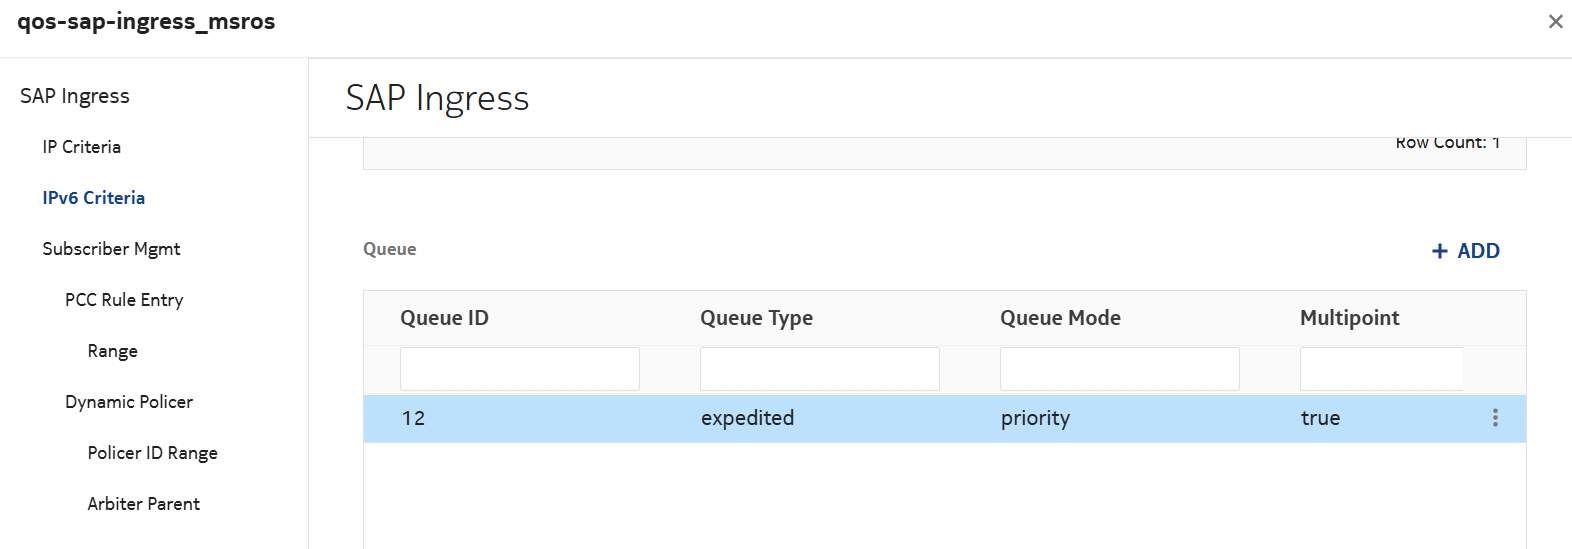1572x549 pixels.
Task: Sort by Queue ID column header
Action: point(444,318)
